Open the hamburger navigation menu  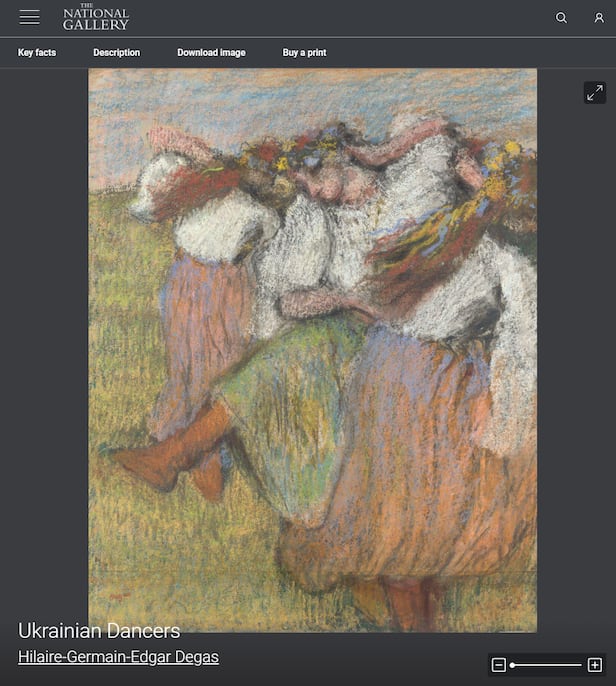pyautogui.click(x=30, y=18)
